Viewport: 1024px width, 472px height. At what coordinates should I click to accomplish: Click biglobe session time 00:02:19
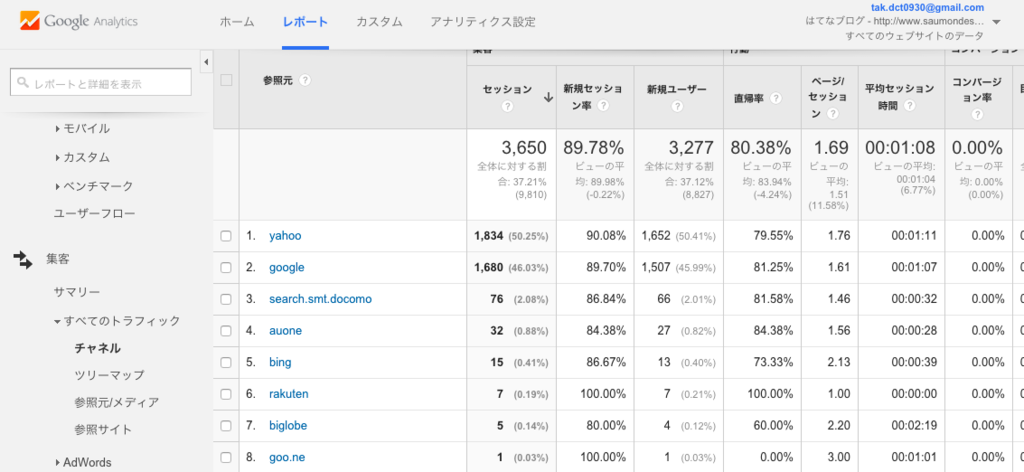click(x=914, y=426)
